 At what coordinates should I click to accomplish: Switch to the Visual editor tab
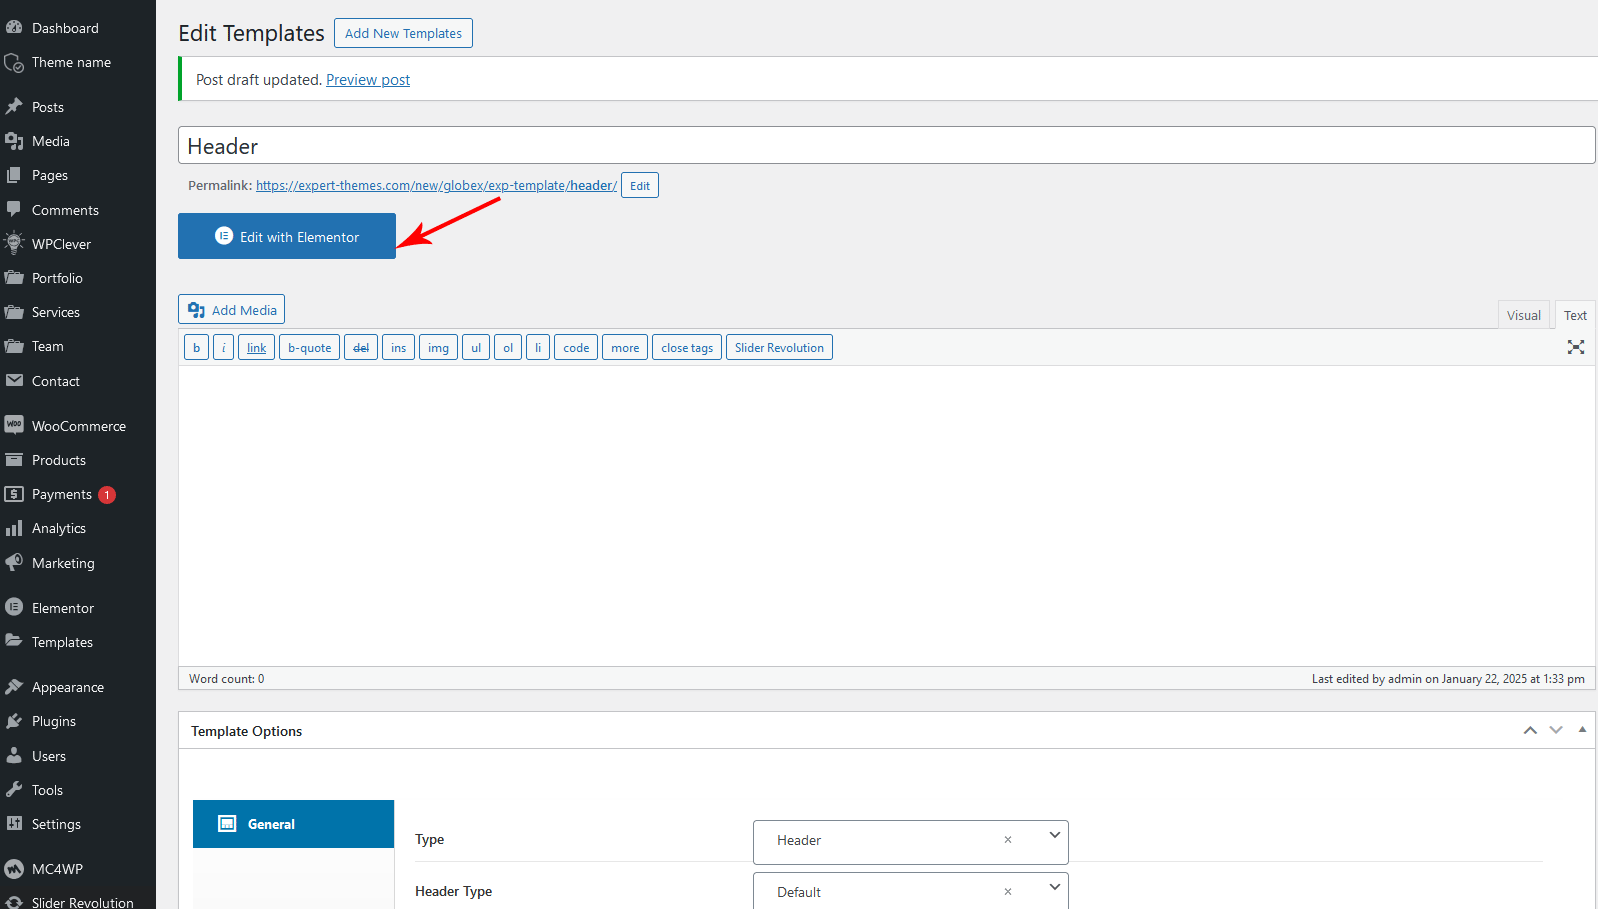coord(1523,315)
